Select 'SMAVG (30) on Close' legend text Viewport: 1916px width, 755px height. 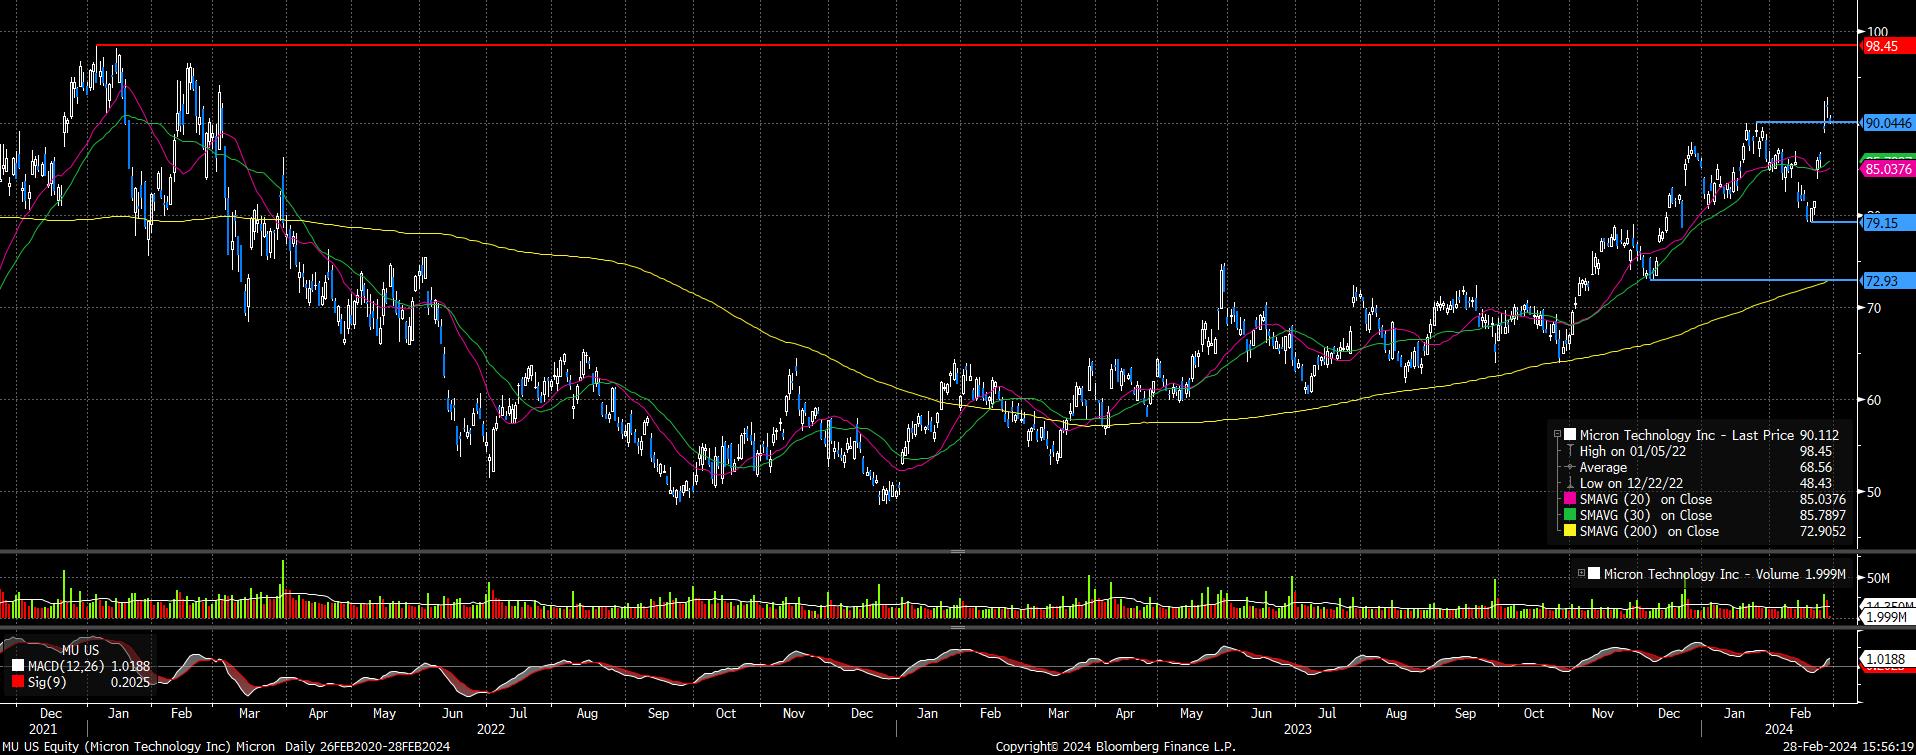(x=1645, y=515)
